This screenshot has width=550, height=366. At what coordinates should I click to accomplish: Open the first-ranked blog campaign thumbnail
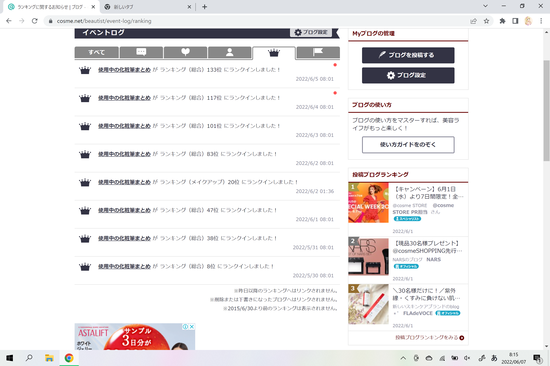pyautogui.click(x=368, y=202)
